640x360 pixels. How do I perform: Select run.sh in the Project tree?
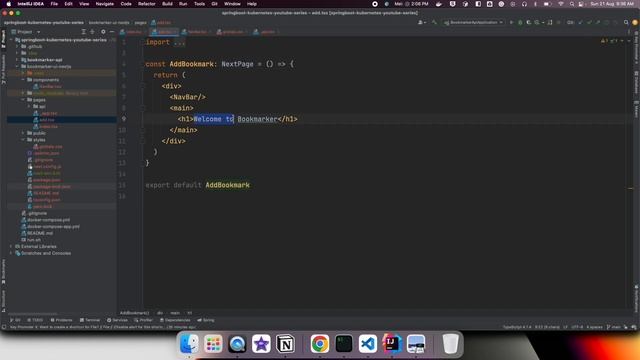(x=33, y=240)
